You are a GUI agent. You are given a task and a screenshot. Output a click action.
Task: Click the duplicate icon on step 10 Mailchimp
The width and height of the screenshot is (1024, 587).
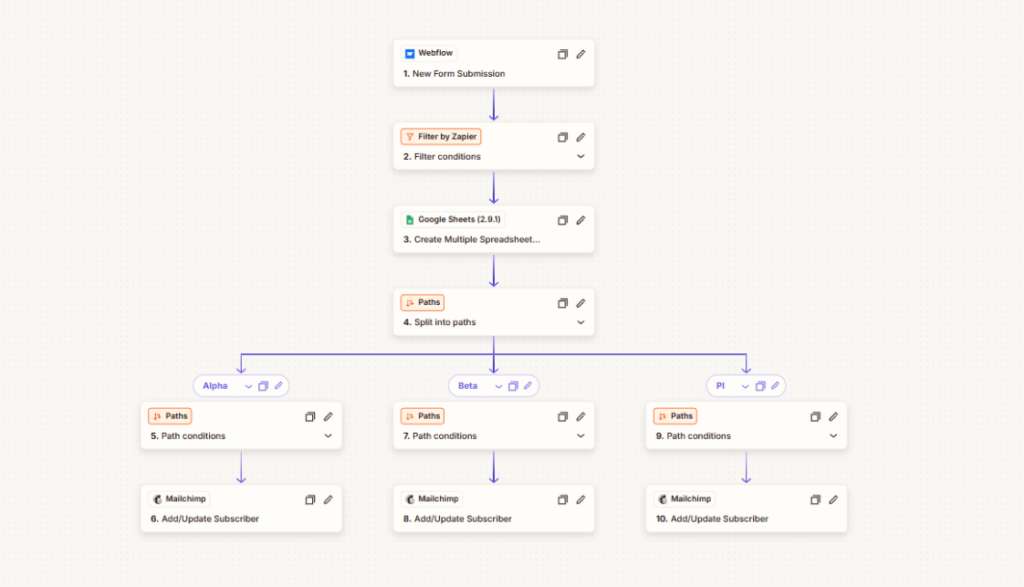[815, 499]
